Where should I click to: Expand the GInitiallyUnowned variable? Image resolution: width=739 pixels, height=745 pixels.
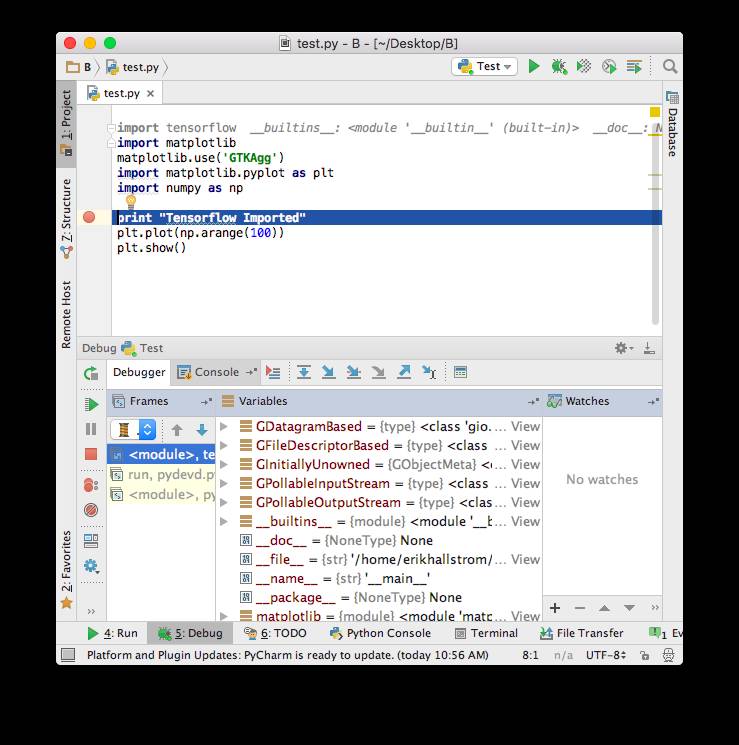(x=224, y=465)
